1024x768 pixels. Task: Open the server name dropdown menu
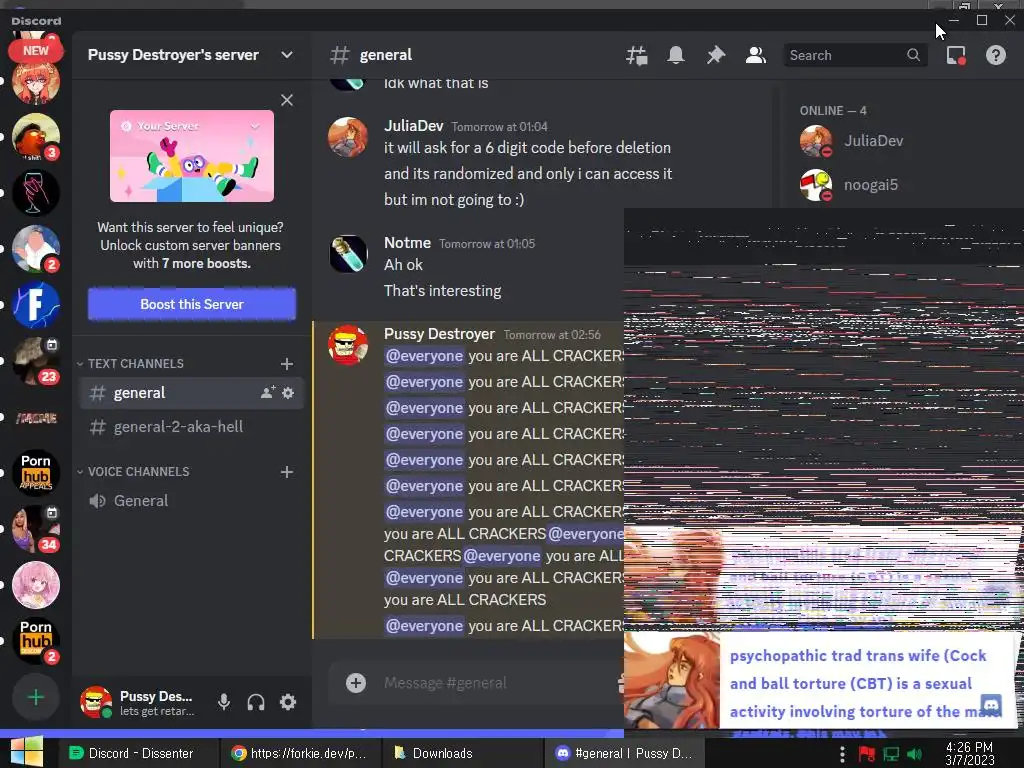tap(287, 55)
